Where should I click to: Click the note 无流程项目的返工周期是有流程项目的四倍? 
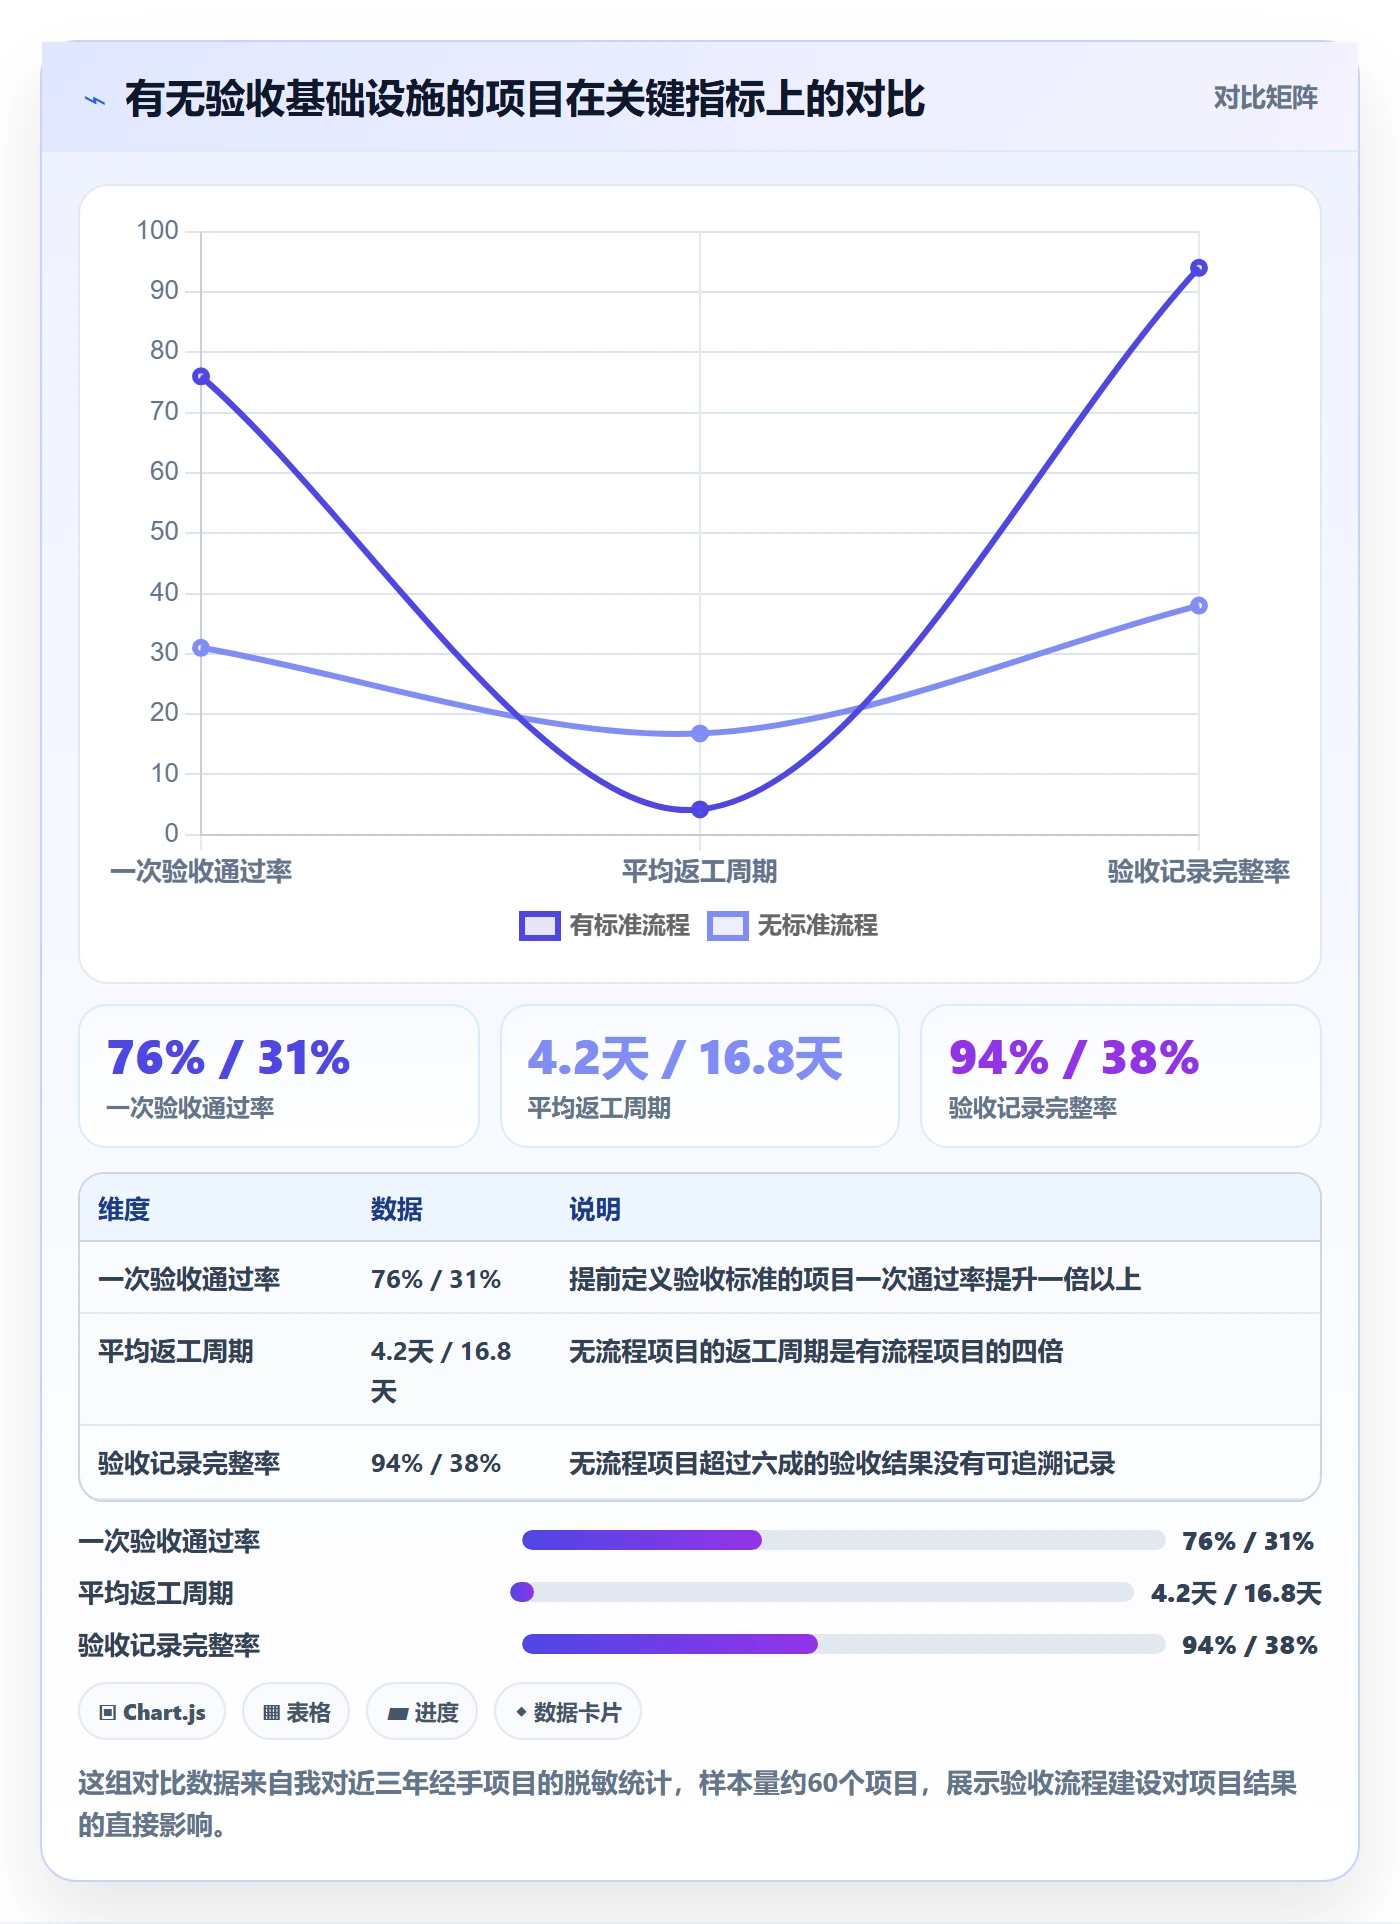(816, 1351)
